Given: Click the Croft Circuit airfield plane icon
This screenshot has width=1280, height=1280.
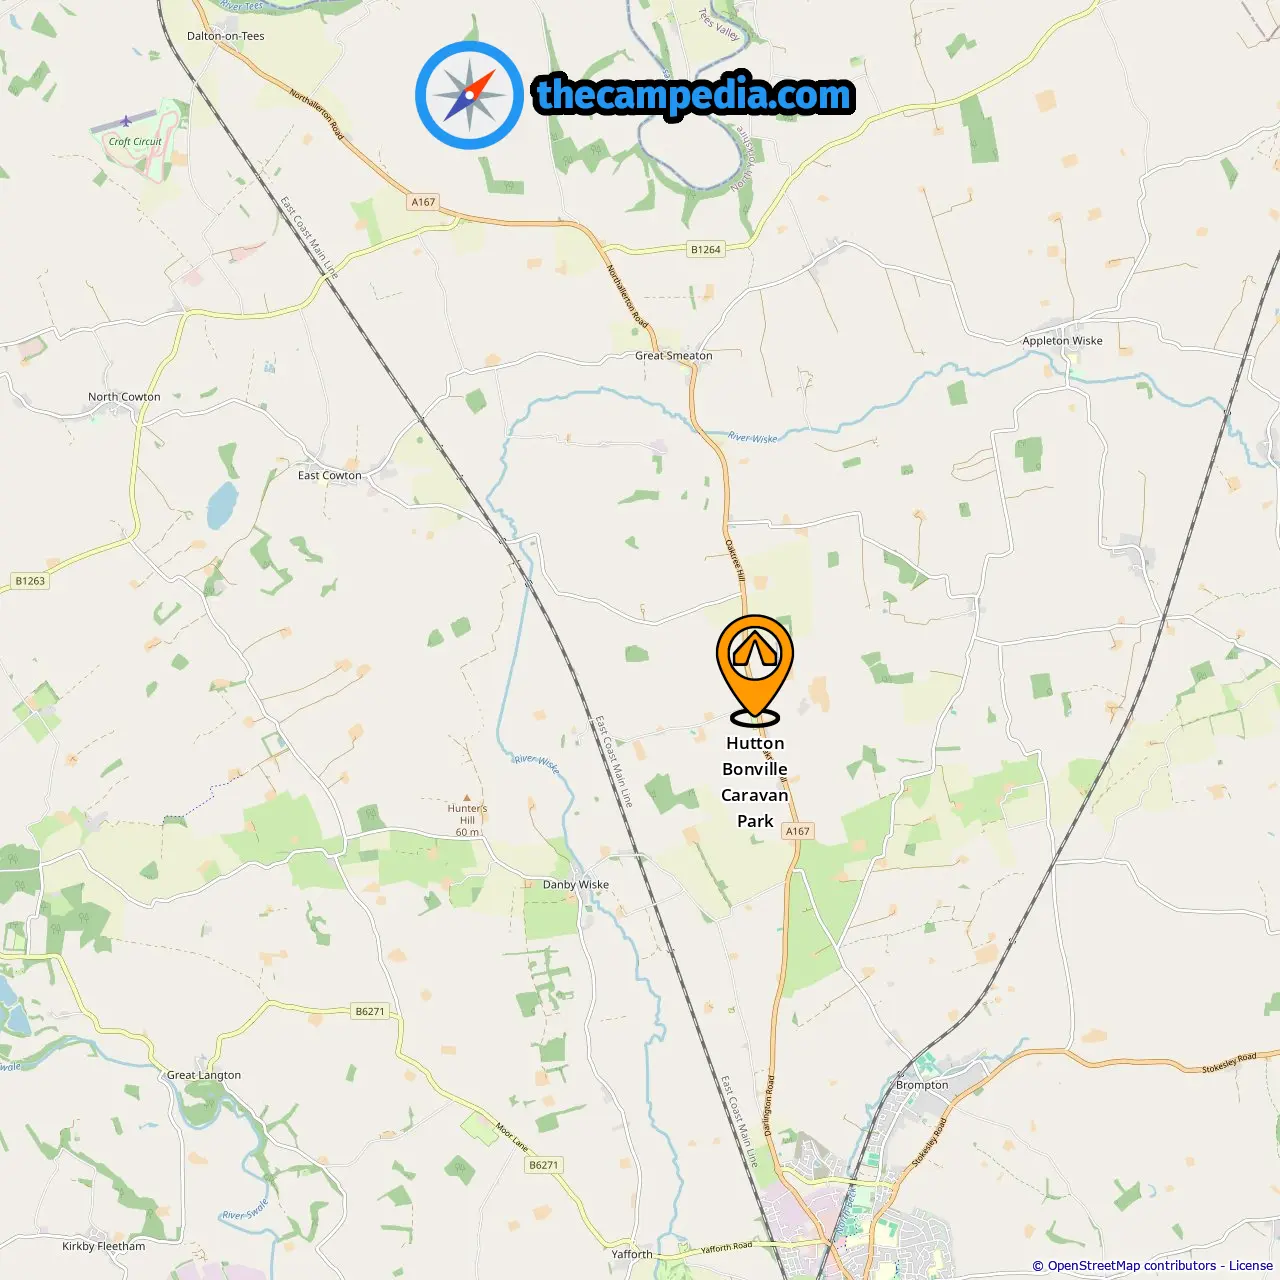Looking at the screenshot, I should (126, 121).
